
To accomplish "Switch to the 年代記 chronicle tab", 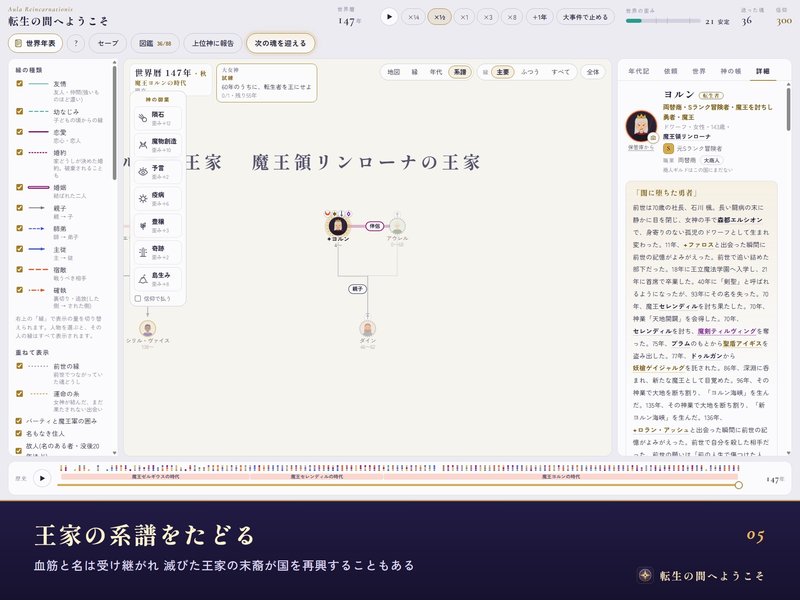I will (638, 71).
